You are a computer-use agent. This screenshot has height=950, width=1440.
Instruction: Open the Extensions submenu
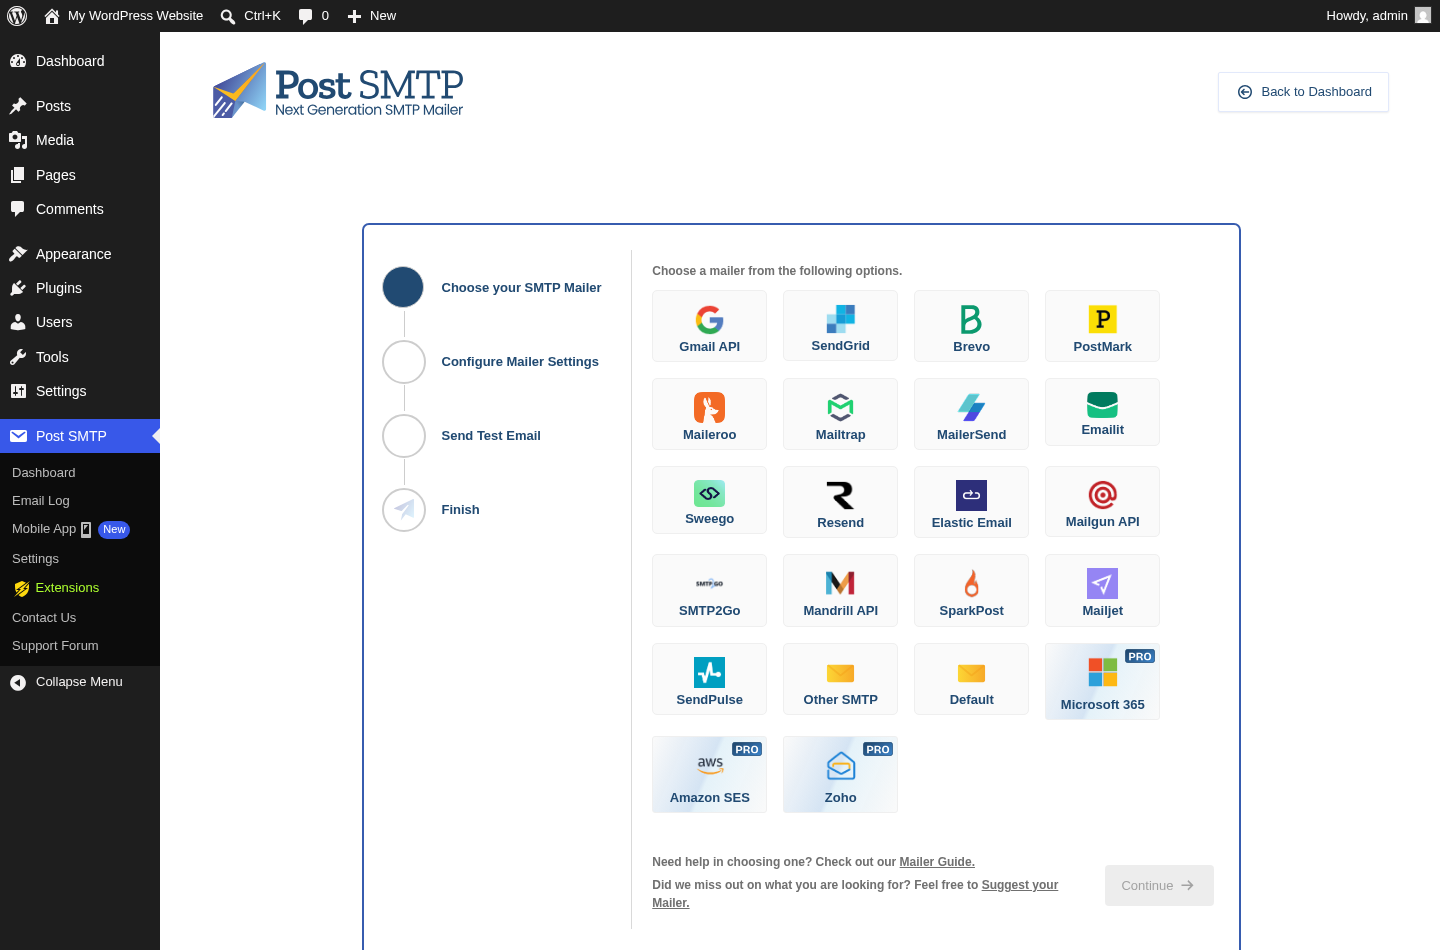tap(80, 588)
